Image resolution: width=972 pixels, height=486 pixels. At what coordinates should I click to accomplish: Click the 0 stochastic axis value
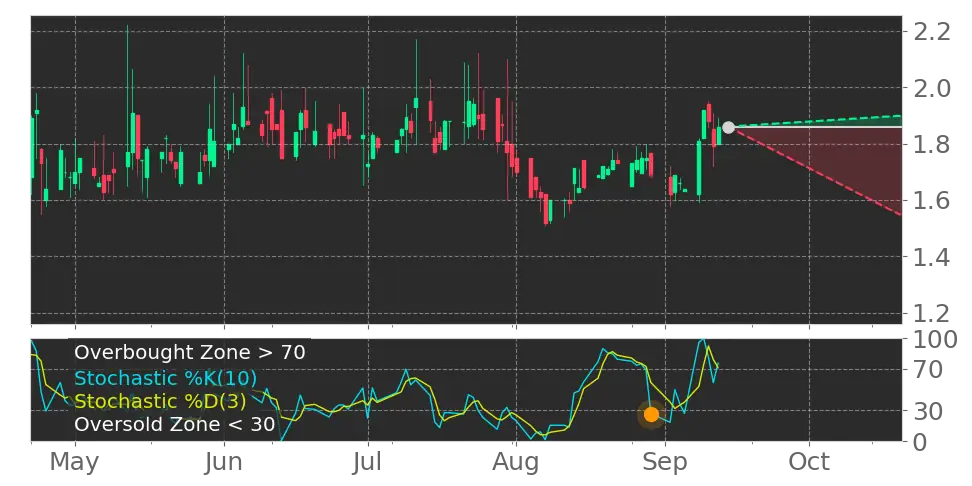[921, 441]
